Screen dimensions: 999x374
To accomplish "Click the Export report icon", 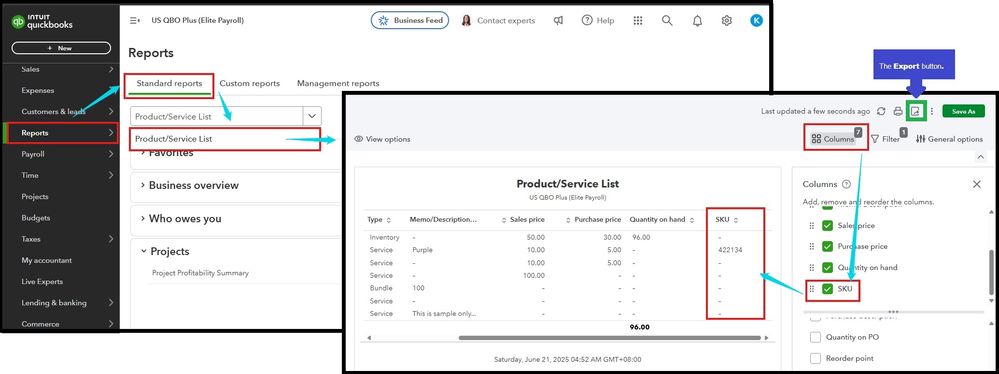I will (916, 111).
